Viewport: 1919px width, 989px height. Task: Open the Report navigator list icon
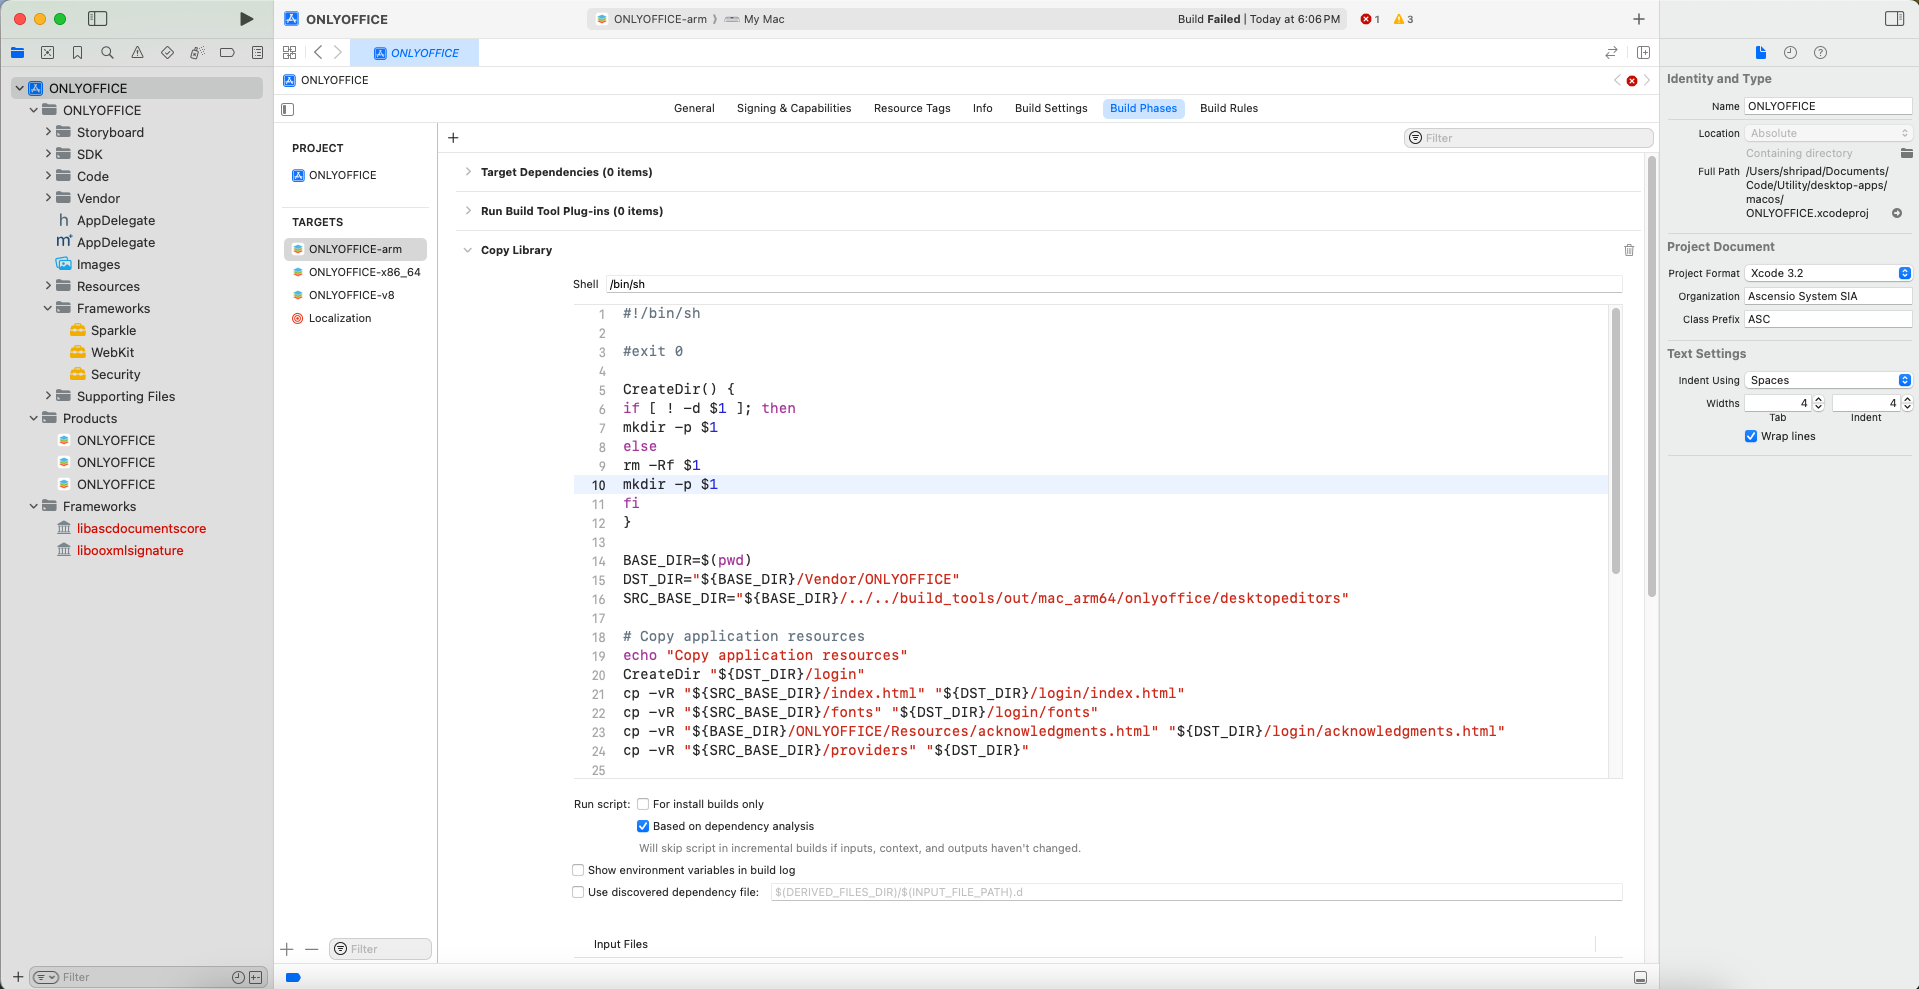[257, 53]
